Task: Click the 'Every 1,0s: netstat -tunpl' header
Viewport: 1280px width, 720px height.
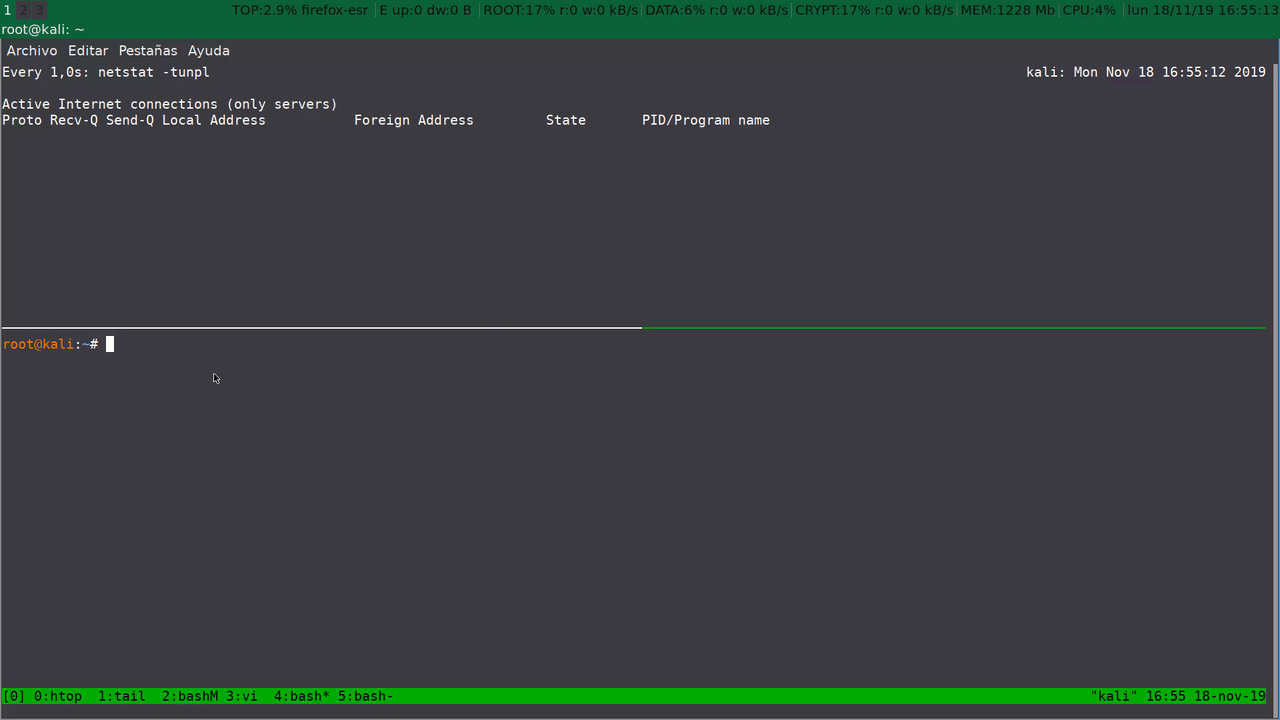Action: click(x=106, y=72)
